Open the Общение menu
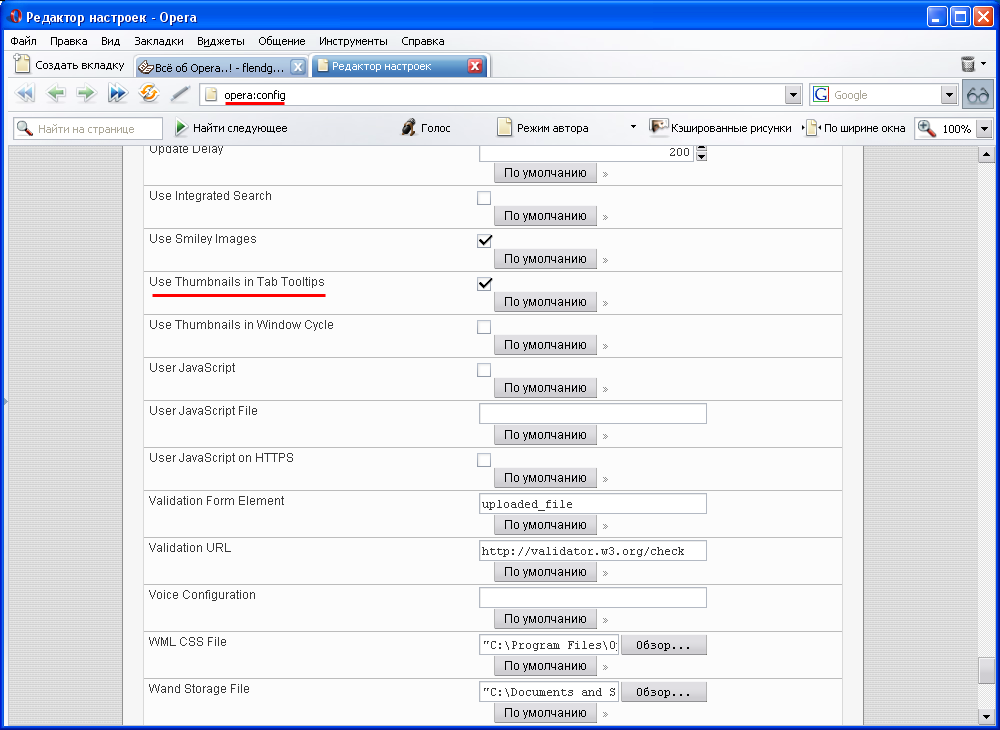 (x=282, y=41)
